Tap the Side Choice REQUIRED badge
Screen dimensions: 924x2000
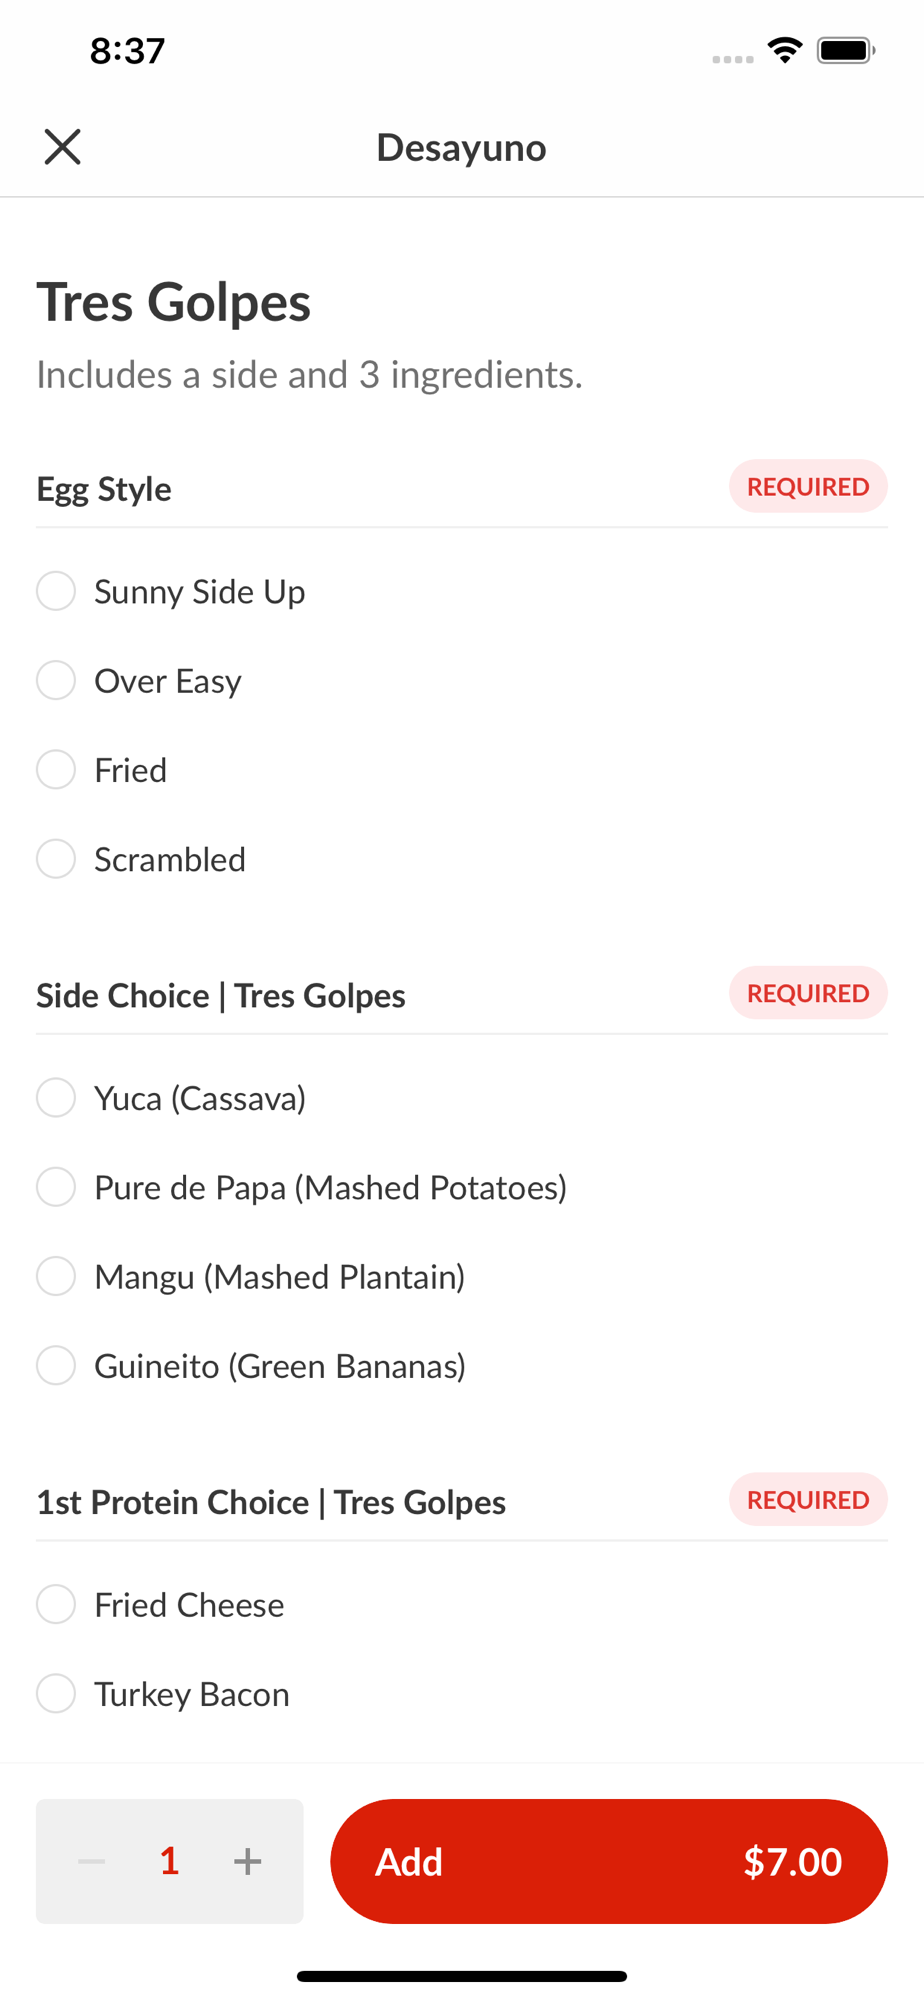coord(808,993)
